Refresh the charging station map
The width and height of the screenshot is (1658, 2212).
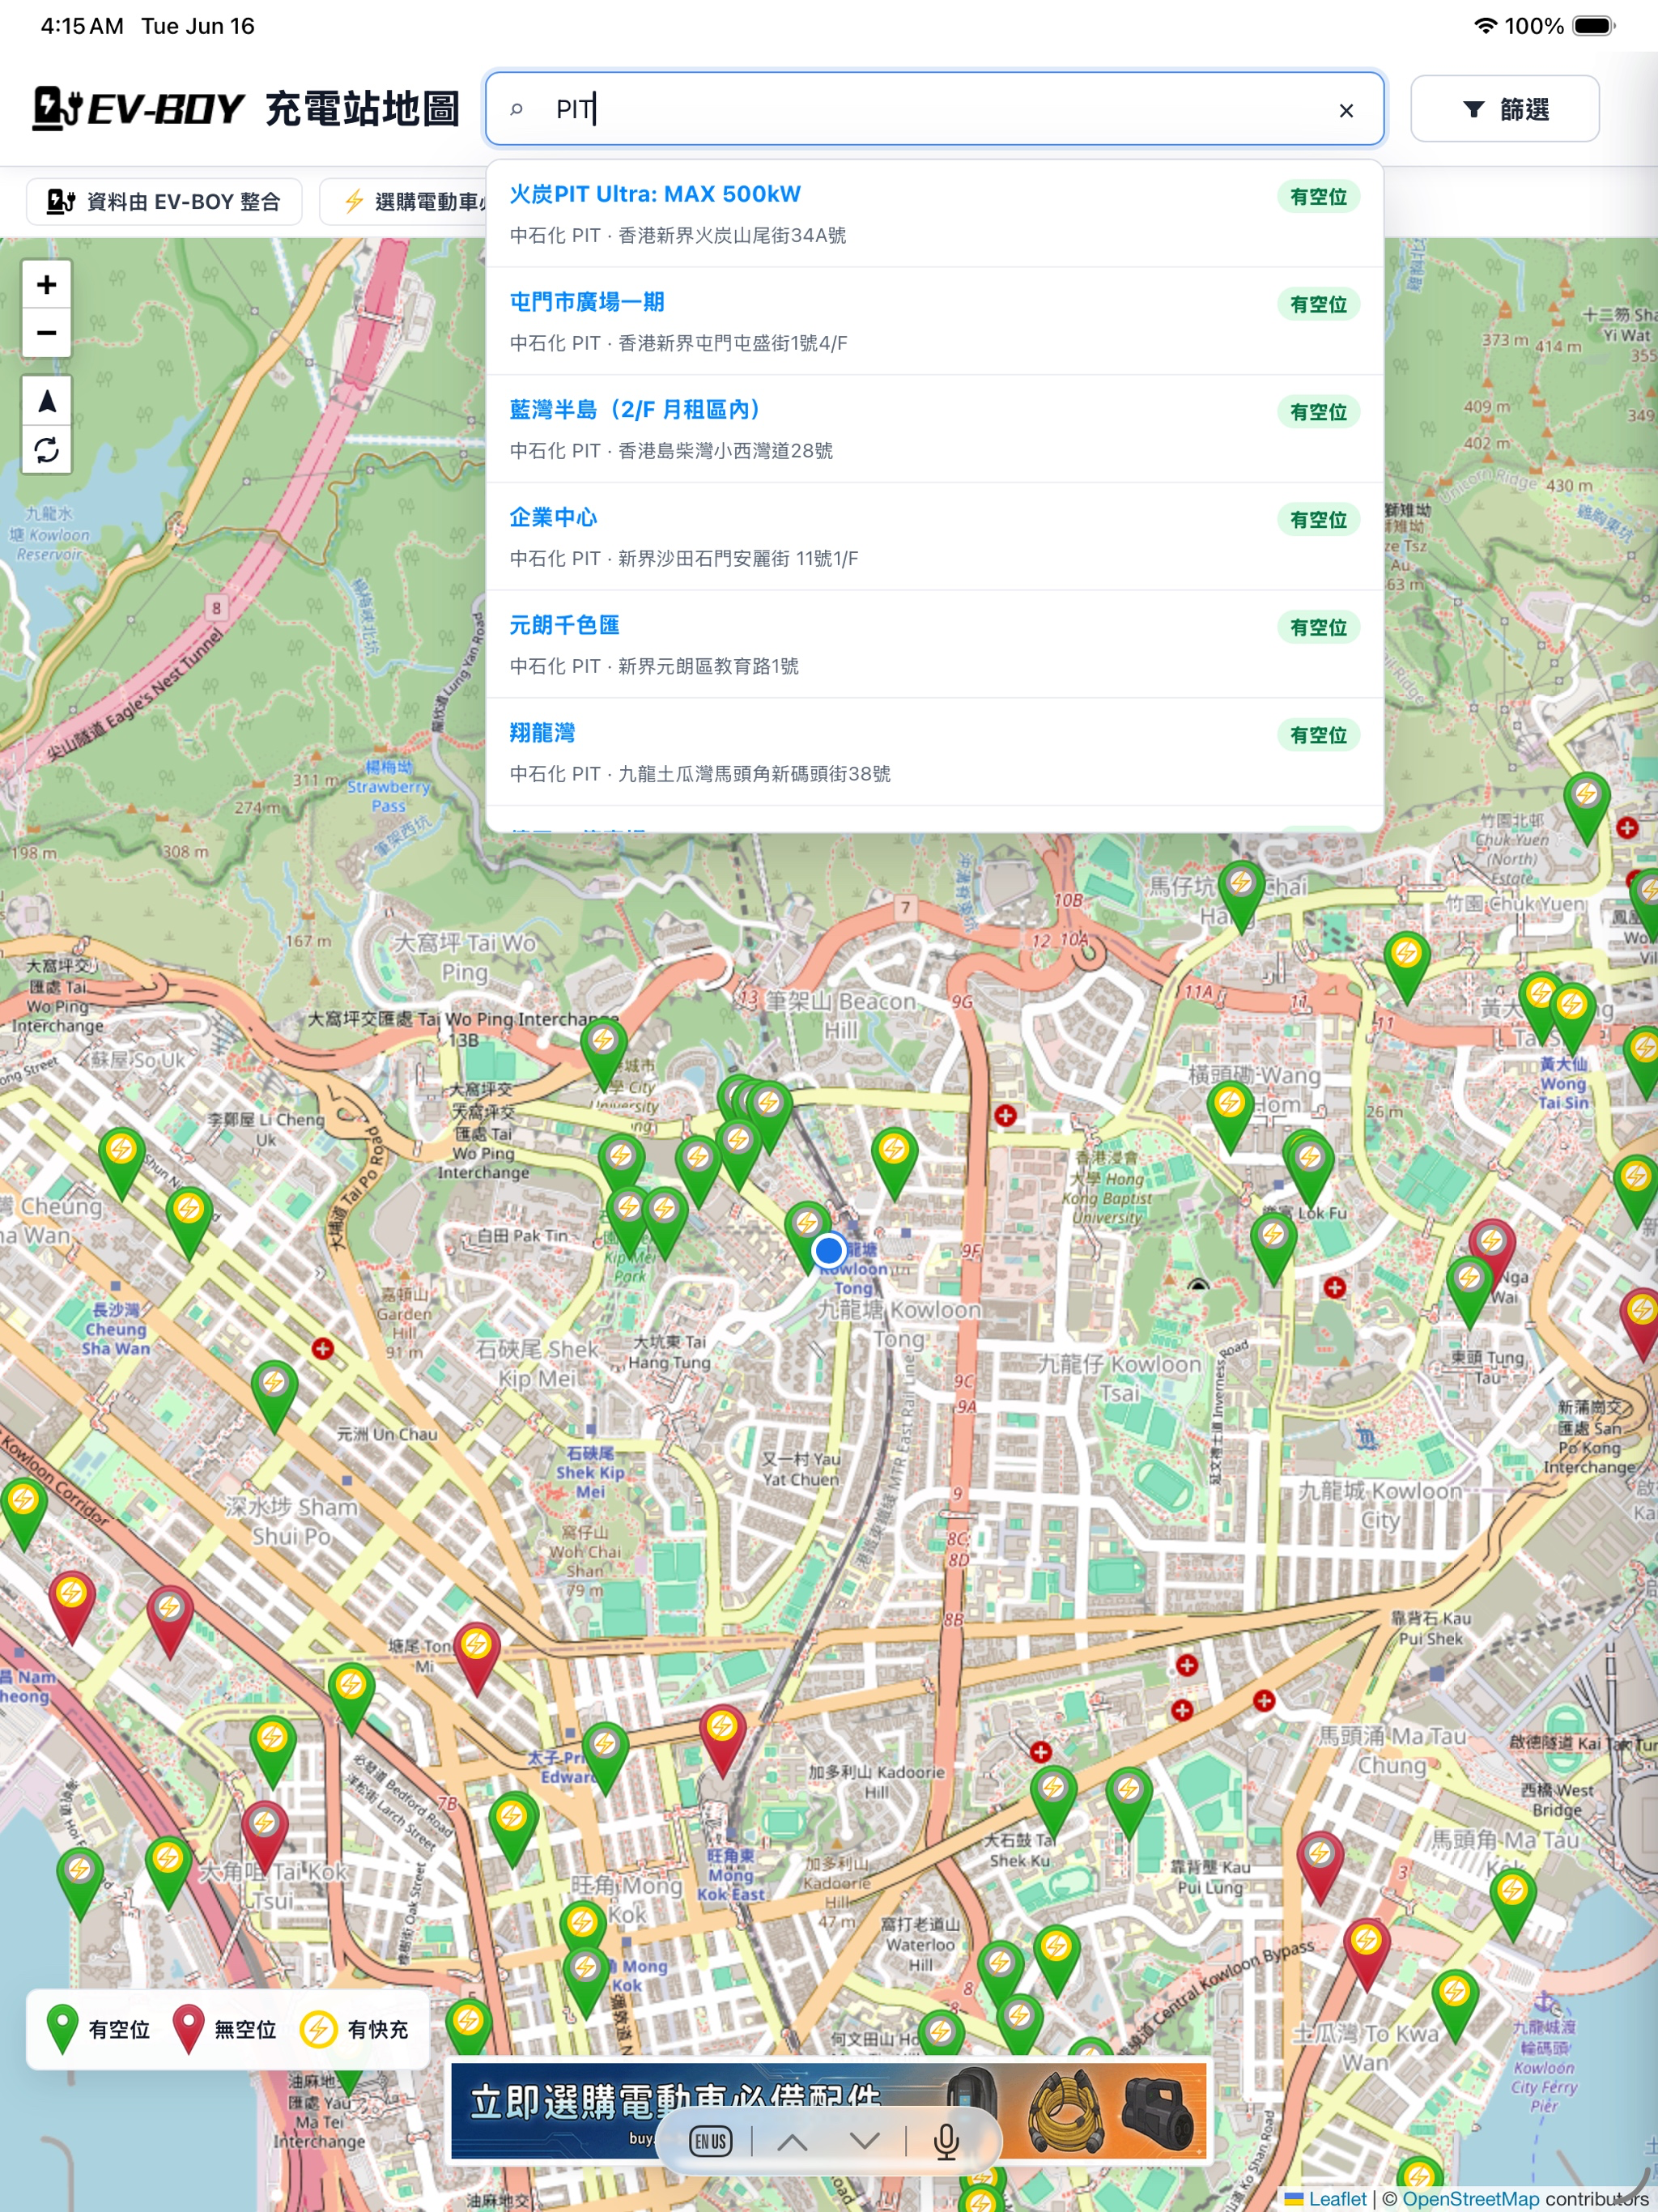point(46,450)
